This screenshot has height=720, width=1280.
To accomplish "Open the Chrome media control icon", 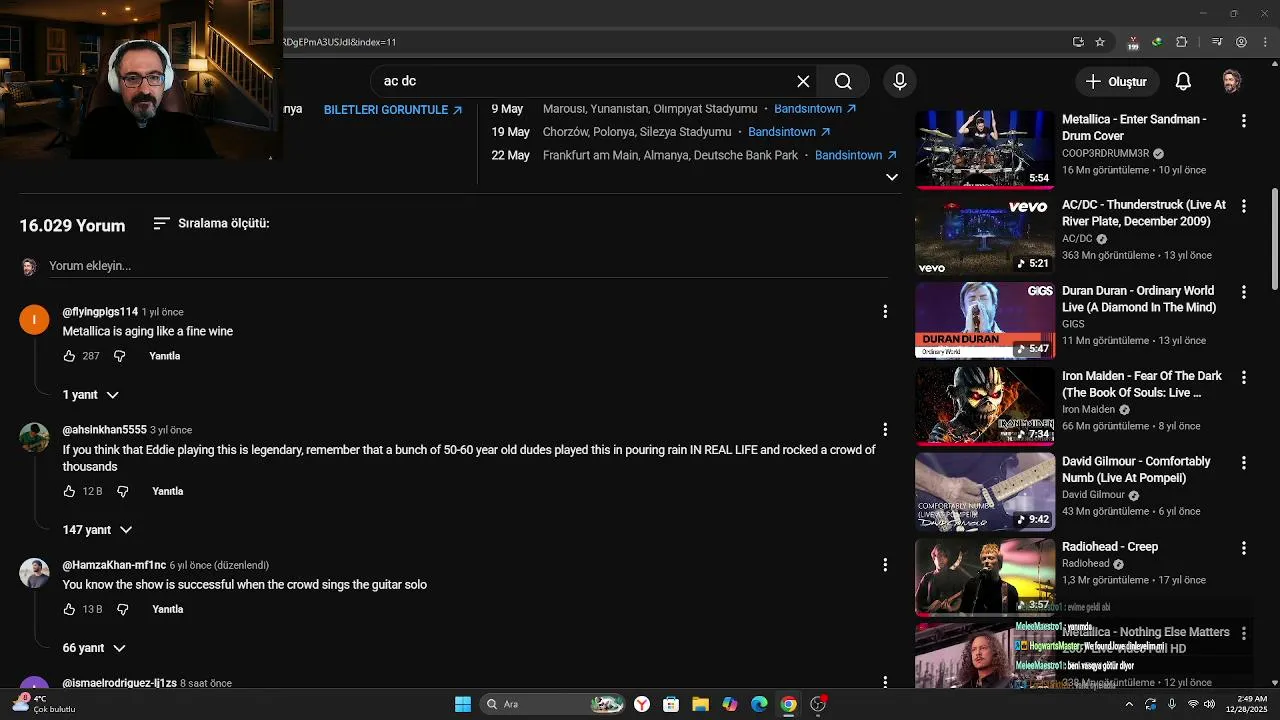I will point(1217,42).
